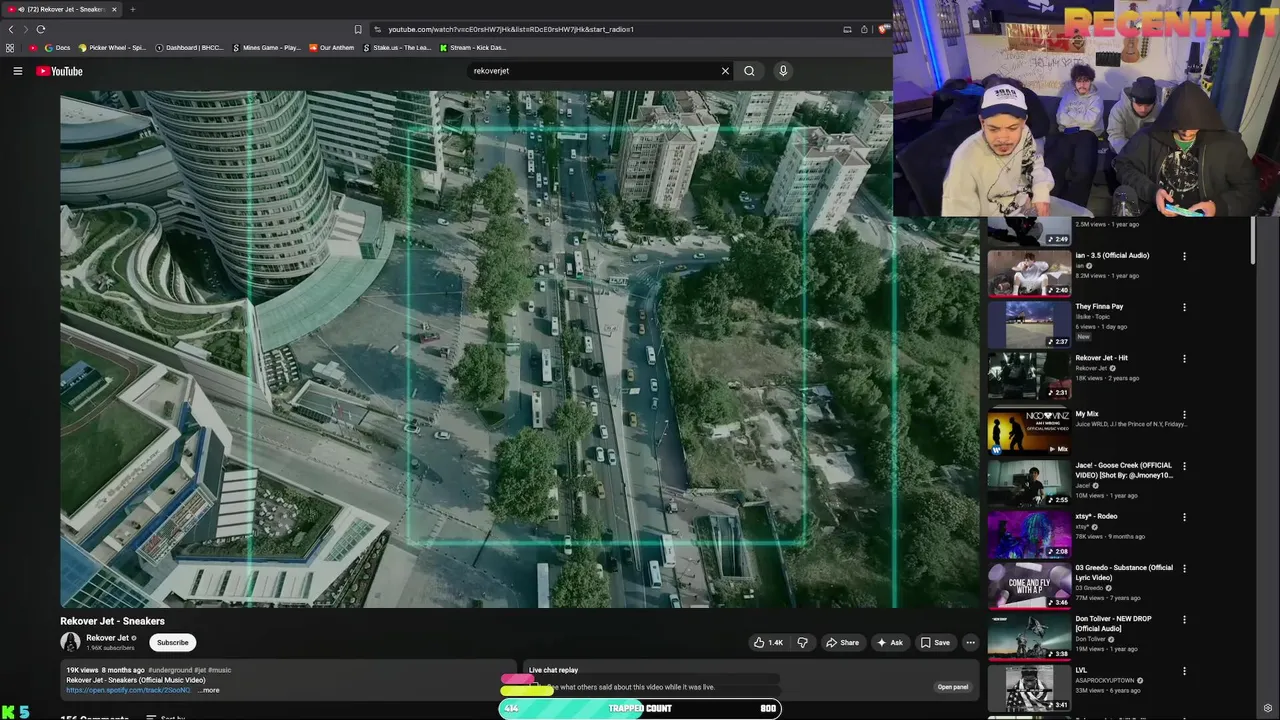Like the video showing 1.4K likes

coord(768,643)
